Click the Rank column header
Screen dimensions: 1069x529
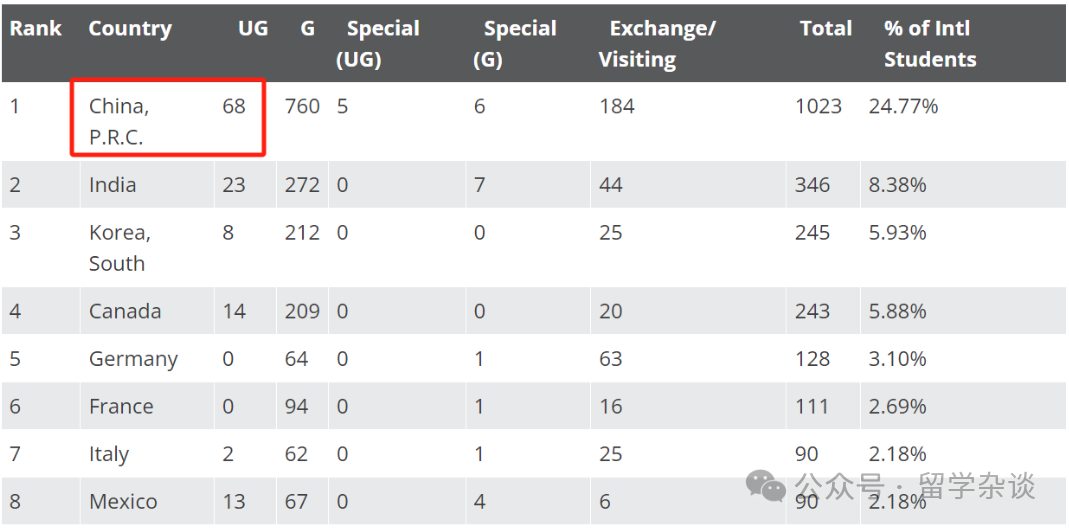35,29
